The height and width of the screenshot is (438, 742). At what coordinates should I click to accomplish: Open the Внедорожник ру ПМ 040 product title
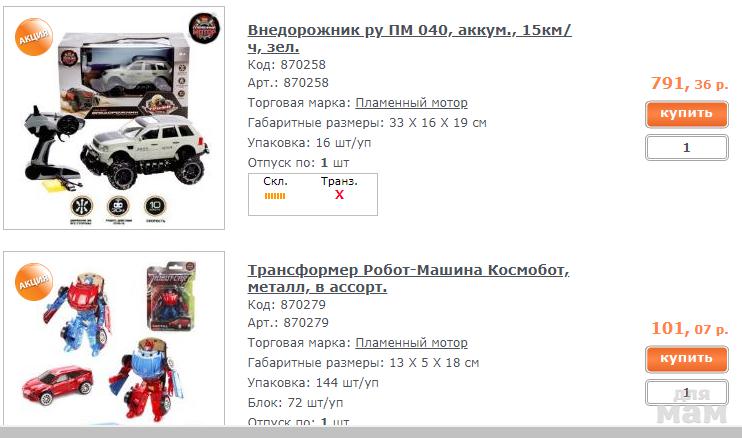[x=410, y=38]
